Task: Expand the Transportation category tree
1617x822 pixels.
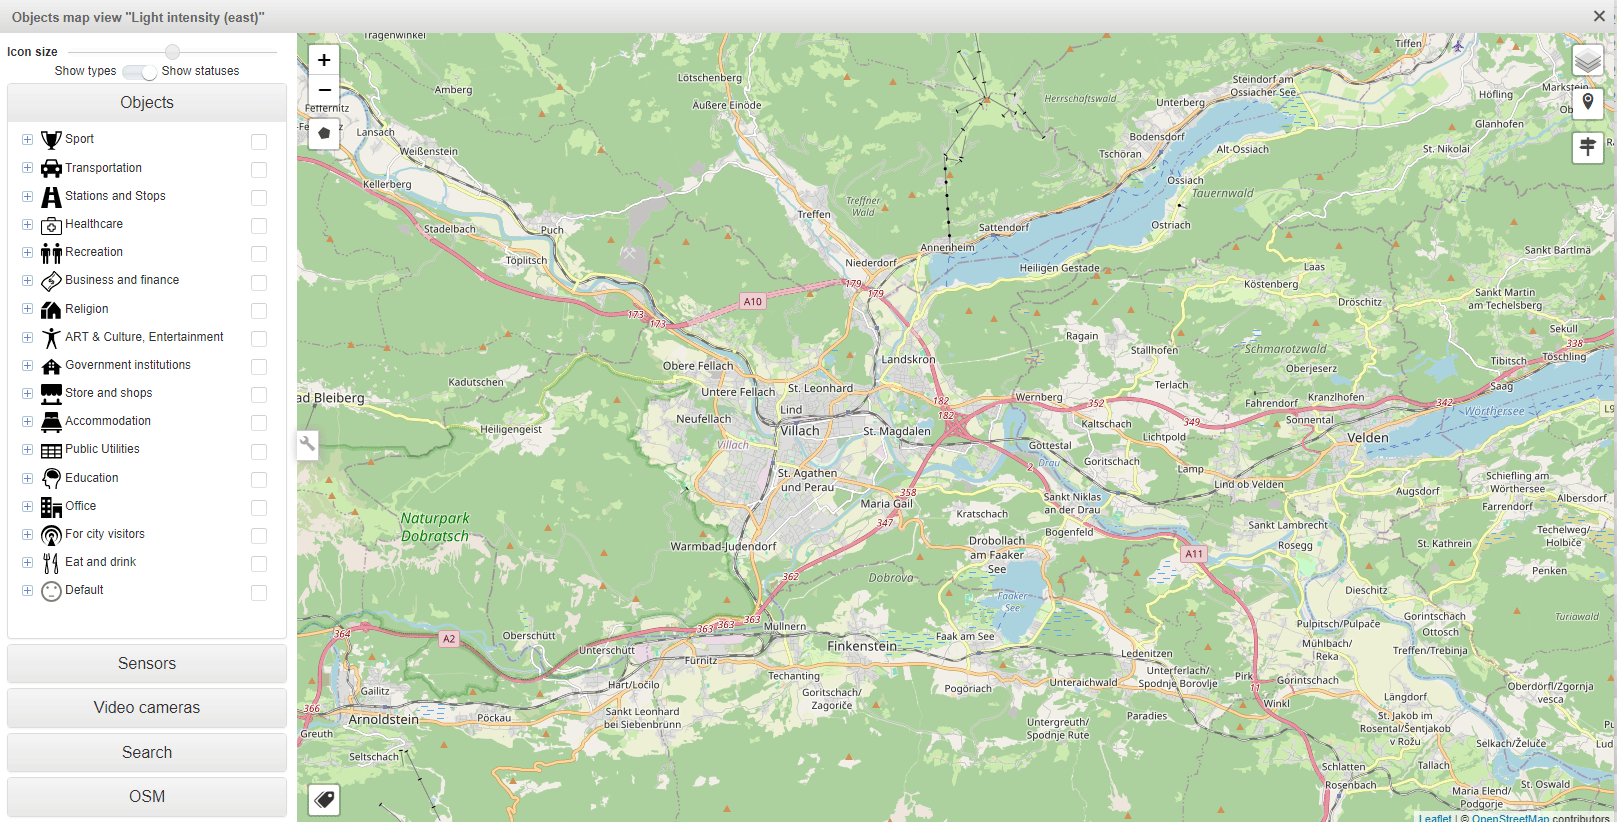Action: click(x=27, y=168)
